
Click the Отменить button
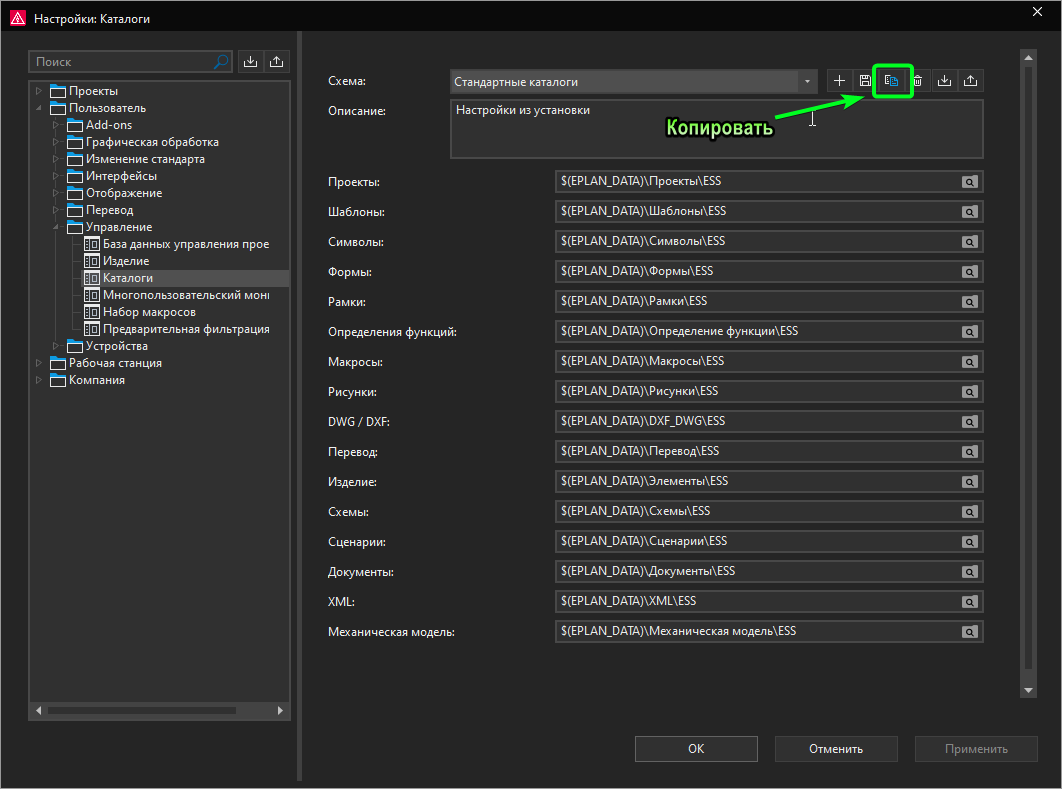pos(836,748)
